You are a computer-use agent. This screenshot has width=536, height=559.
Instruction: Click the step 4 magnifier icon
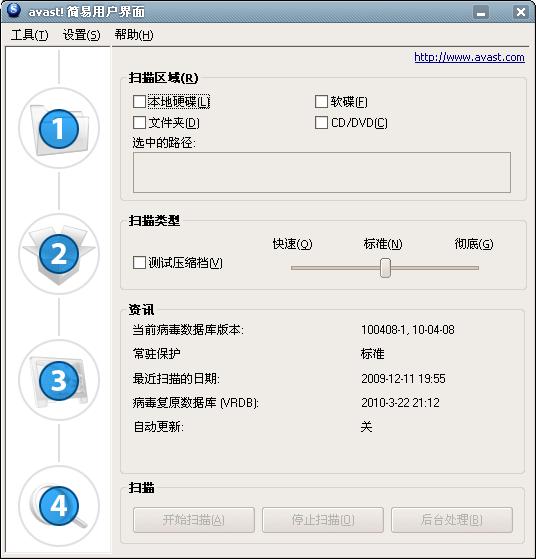pyautogui.click(x=59, y=506)
